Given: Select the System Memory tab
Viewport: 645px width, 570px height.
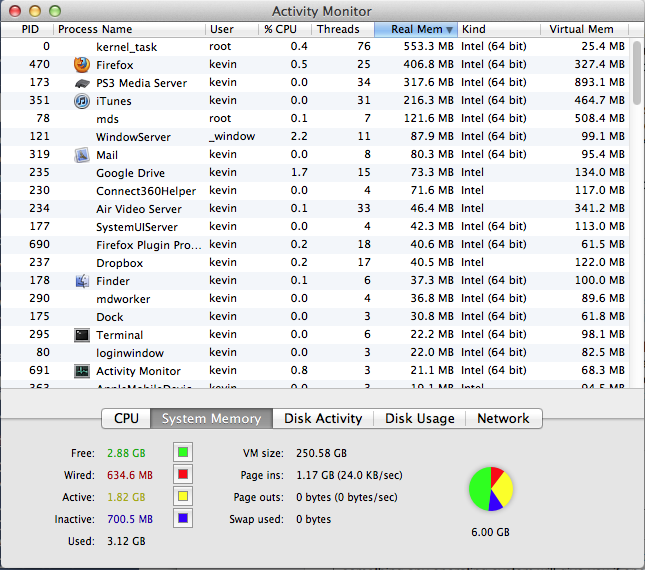Looking at the screenshot, I should [211, 418].
